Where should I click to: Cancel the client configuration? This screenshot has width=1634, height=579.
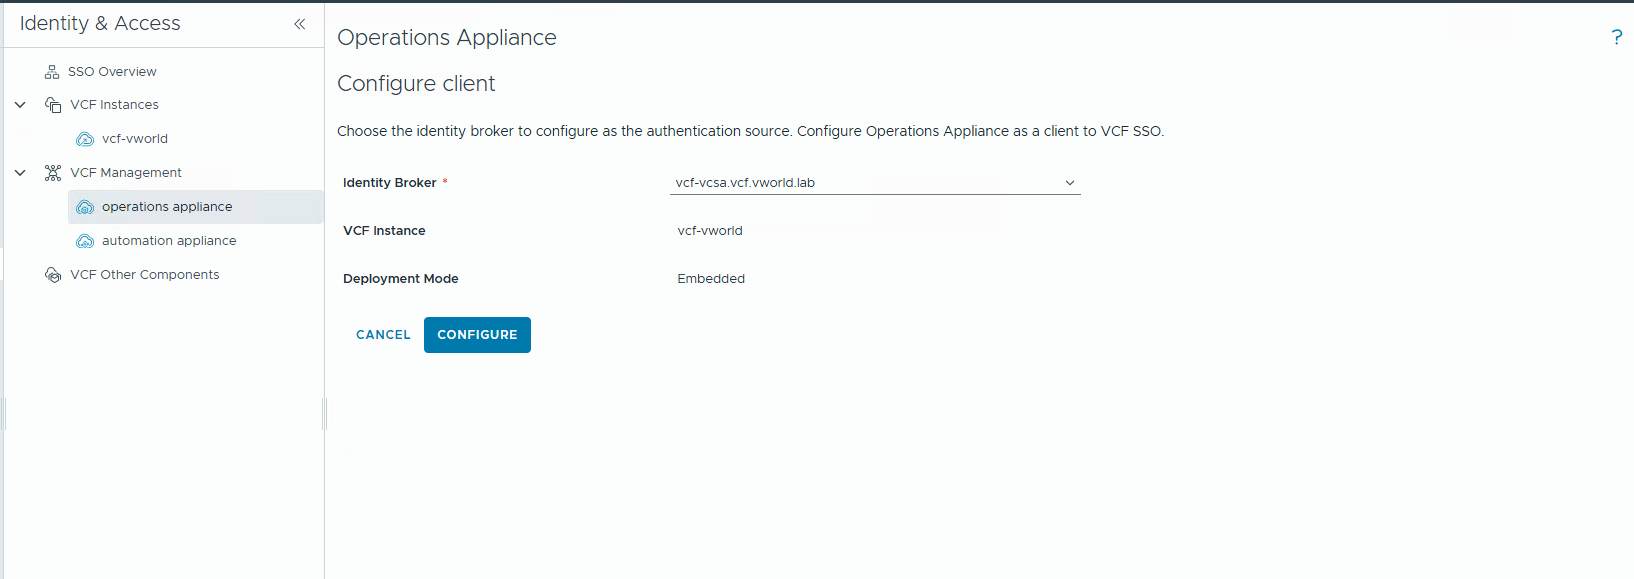(x=383, y=335)
